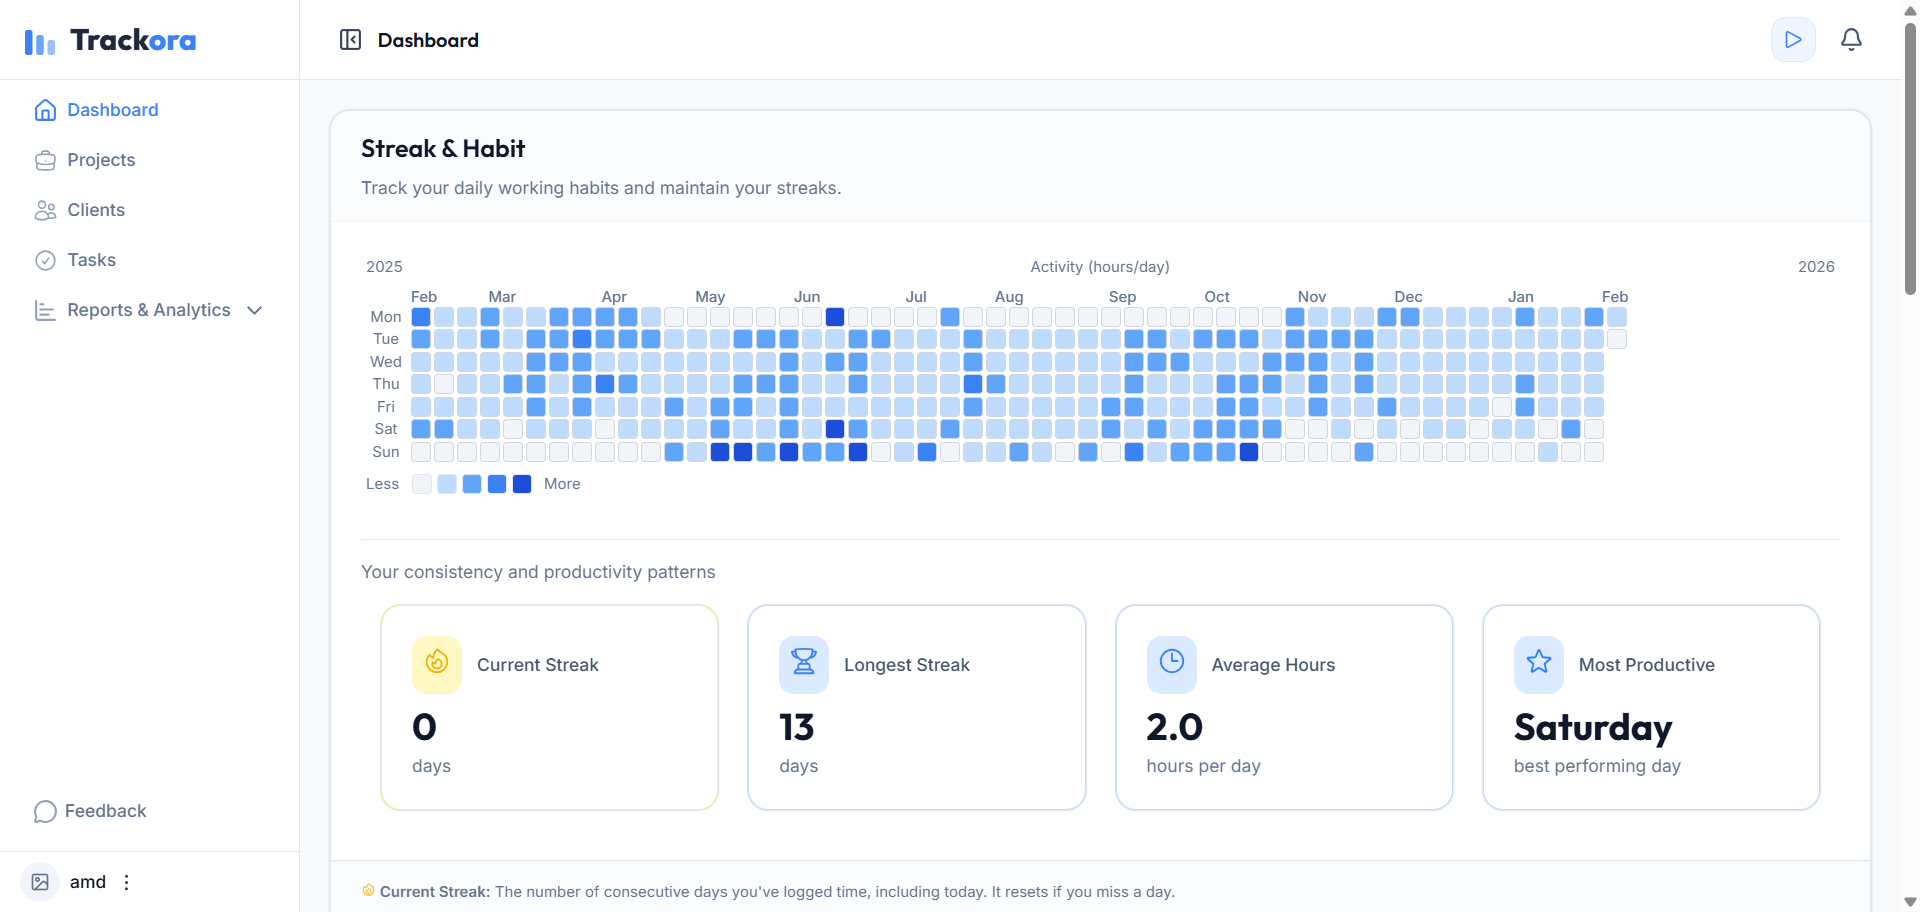Screen dimensions: 1920x912
Task: Click the Feedback link
Action: pyautogui.click(x=104, y=811)
